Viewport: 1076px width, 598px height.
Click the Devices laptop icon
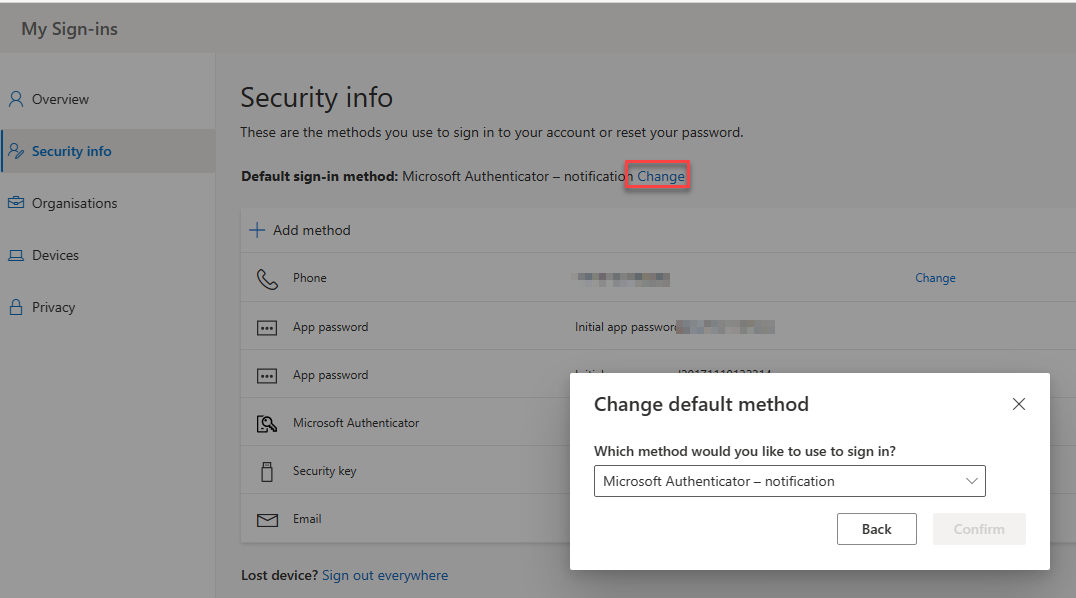point(16,255)
